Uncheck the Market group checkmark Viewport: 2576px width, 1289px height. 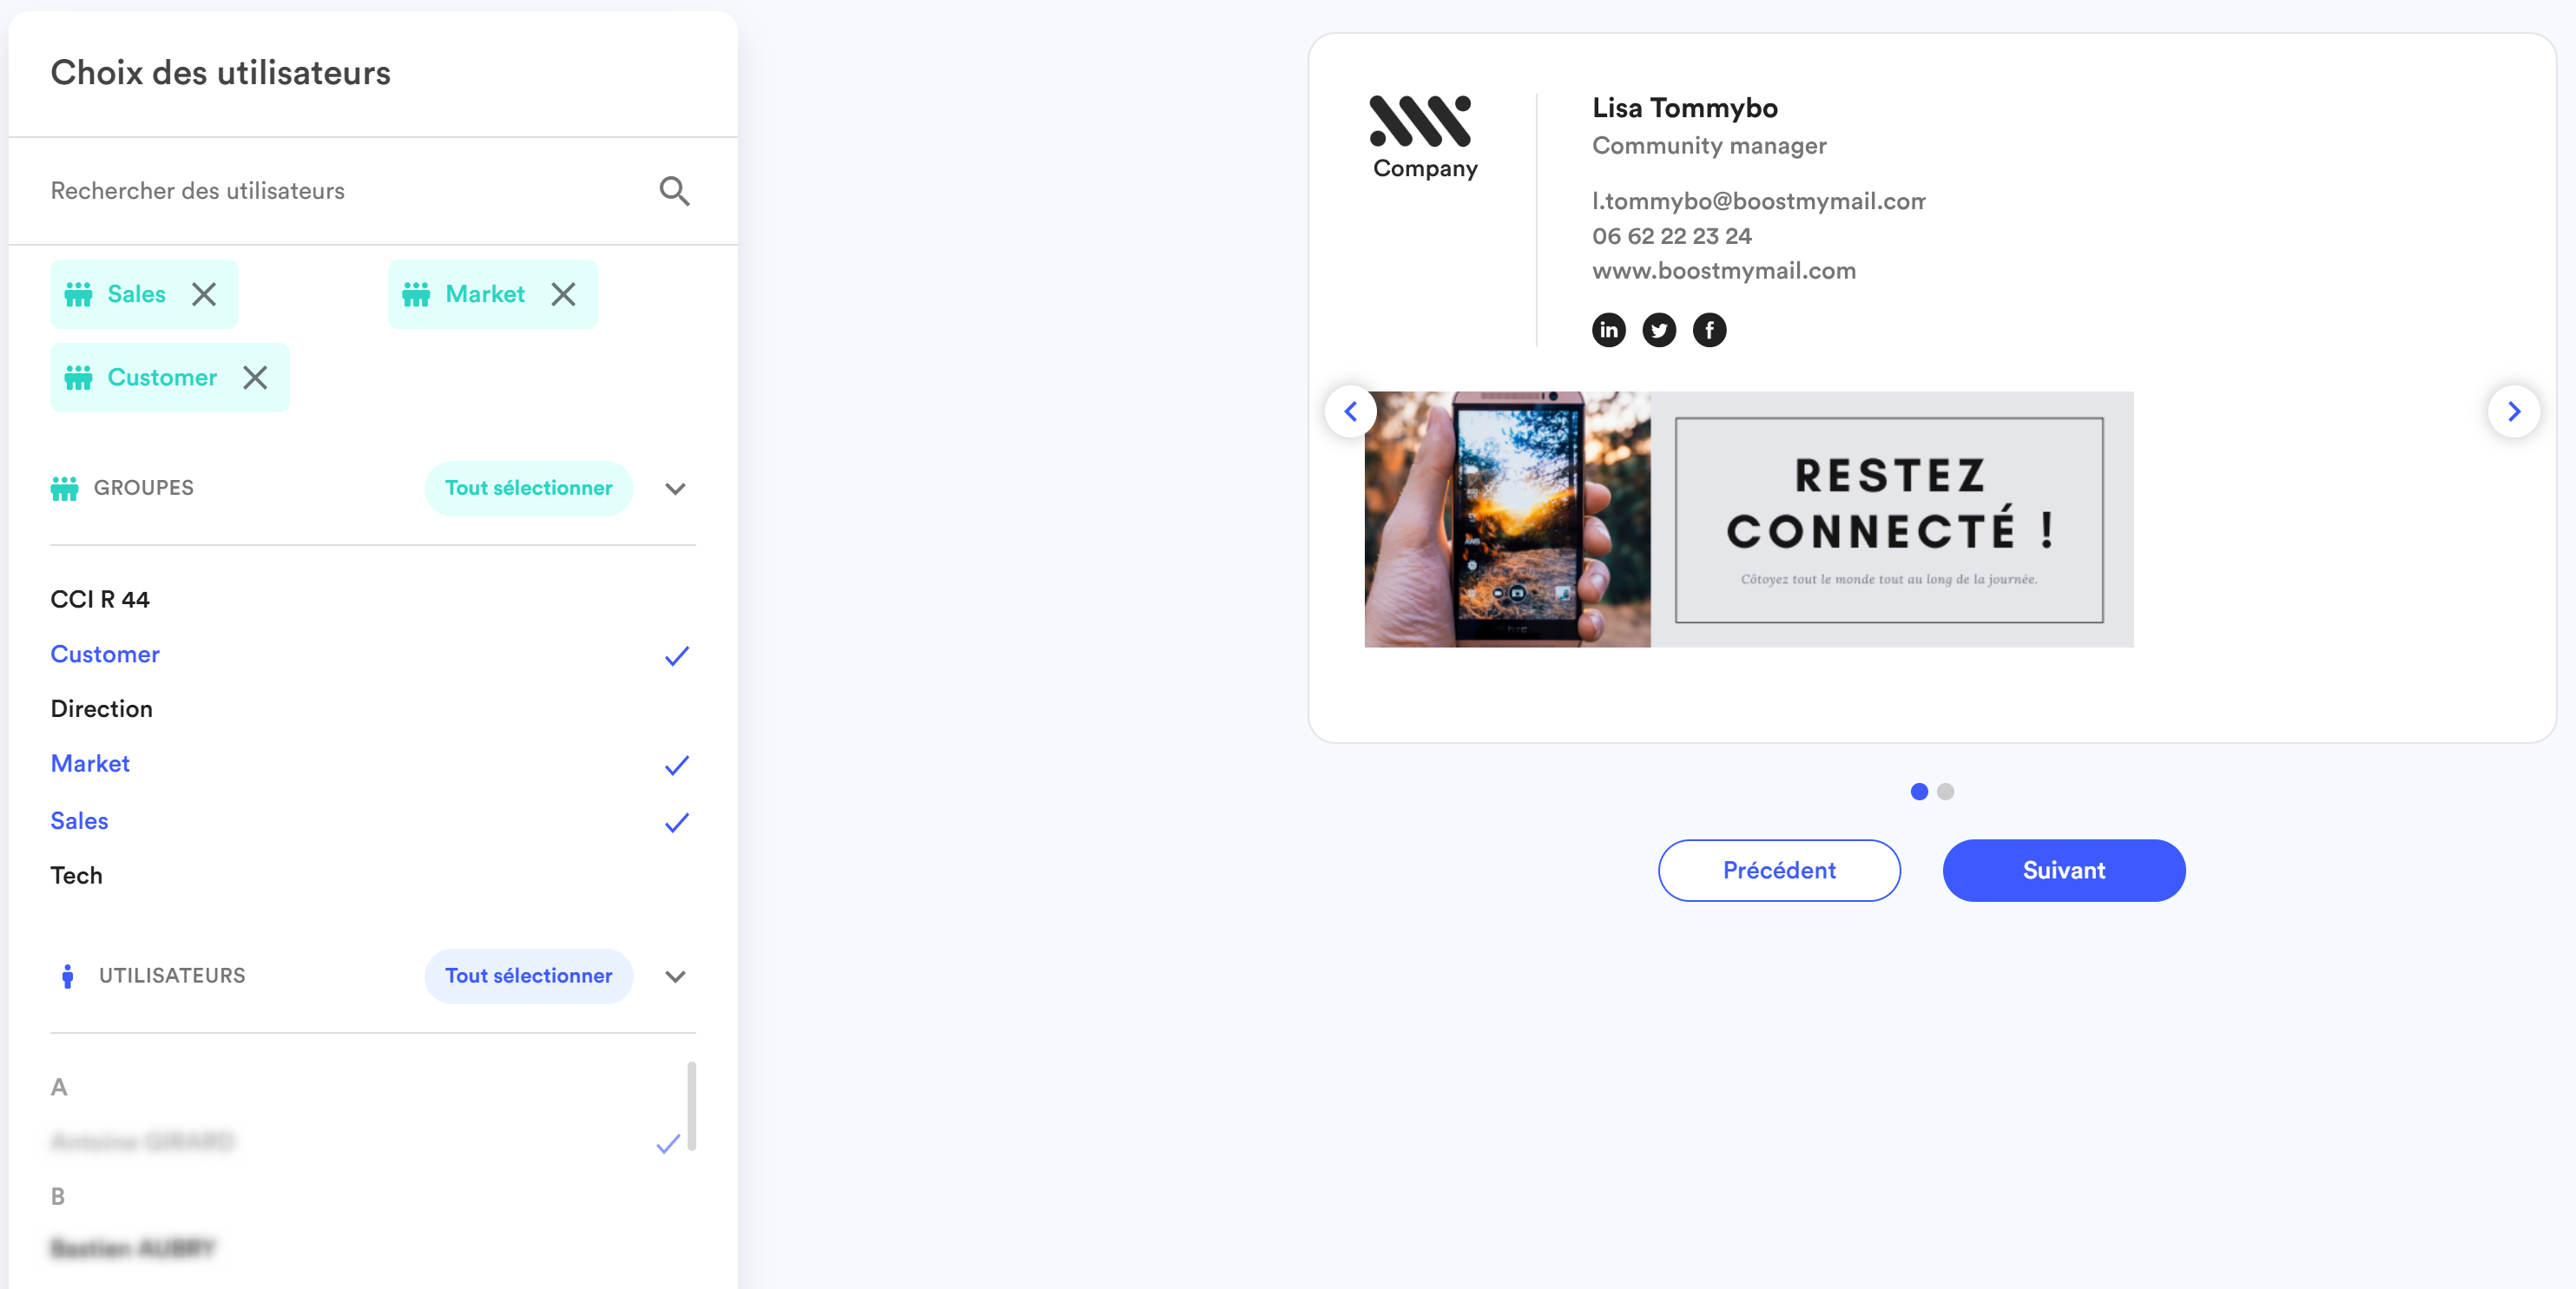(677, 765)
